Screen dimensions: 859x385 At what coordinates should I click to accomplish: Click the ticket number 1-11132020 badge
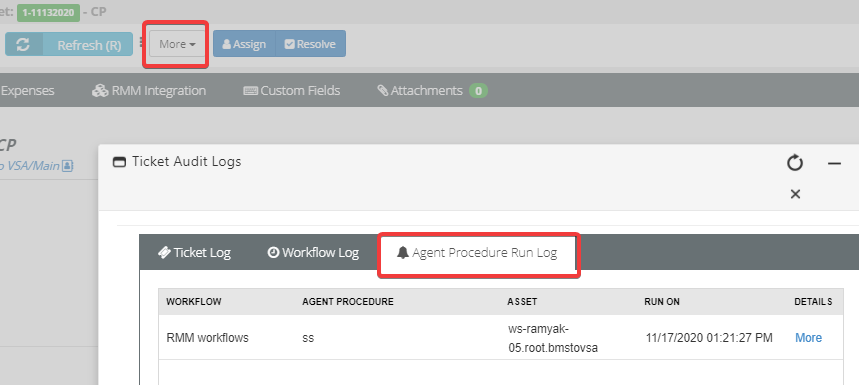click(x=48, y=13)
